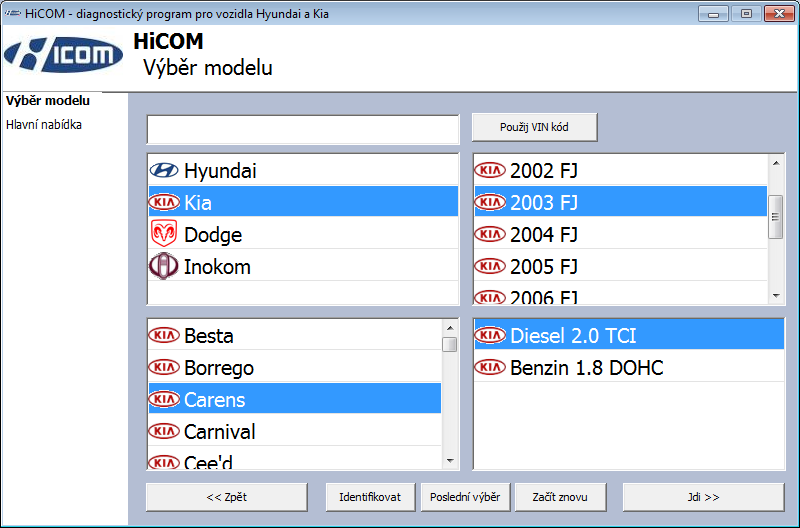Click the Inokom logo icon

pyautogui.click(x=164, y=266)
